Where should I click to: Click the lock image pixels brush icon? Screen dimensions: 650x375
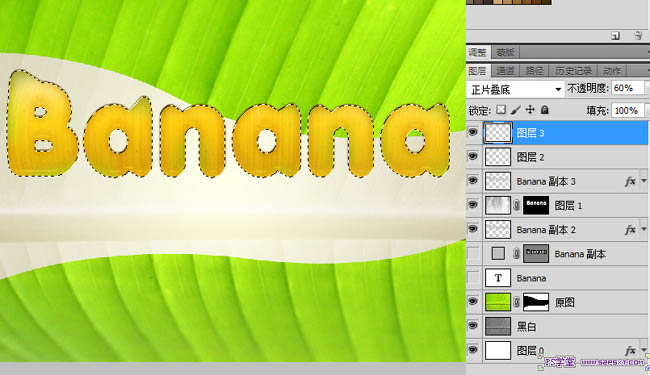(515, 110)
